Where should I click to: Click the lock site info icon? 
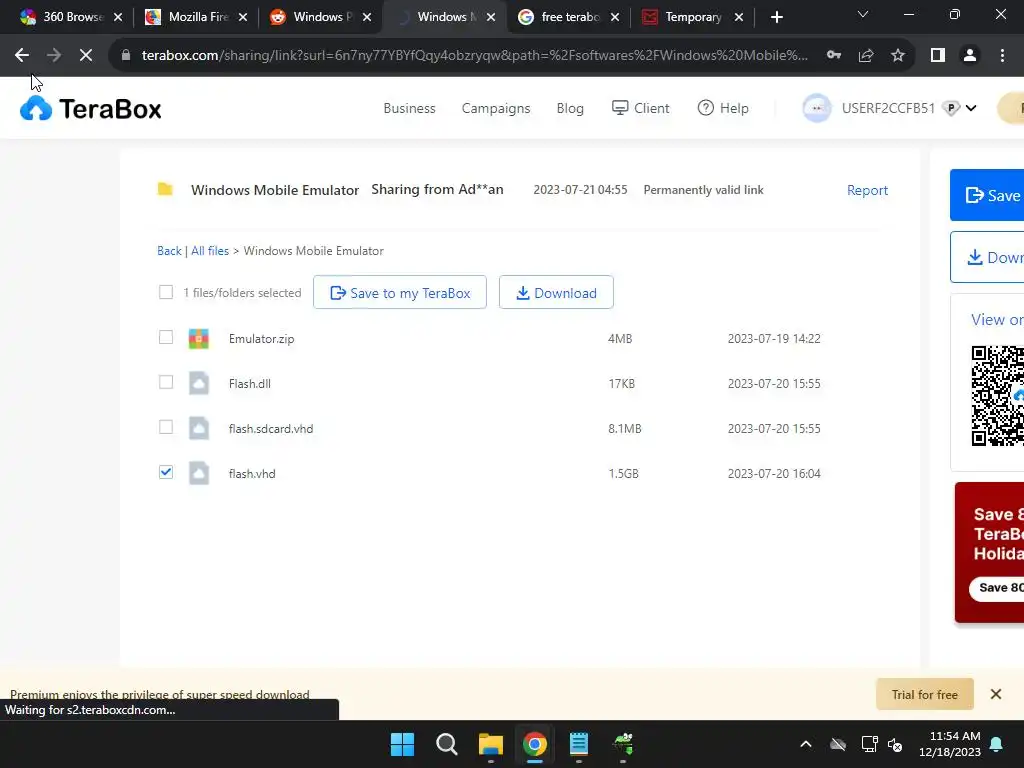[126, 56]
